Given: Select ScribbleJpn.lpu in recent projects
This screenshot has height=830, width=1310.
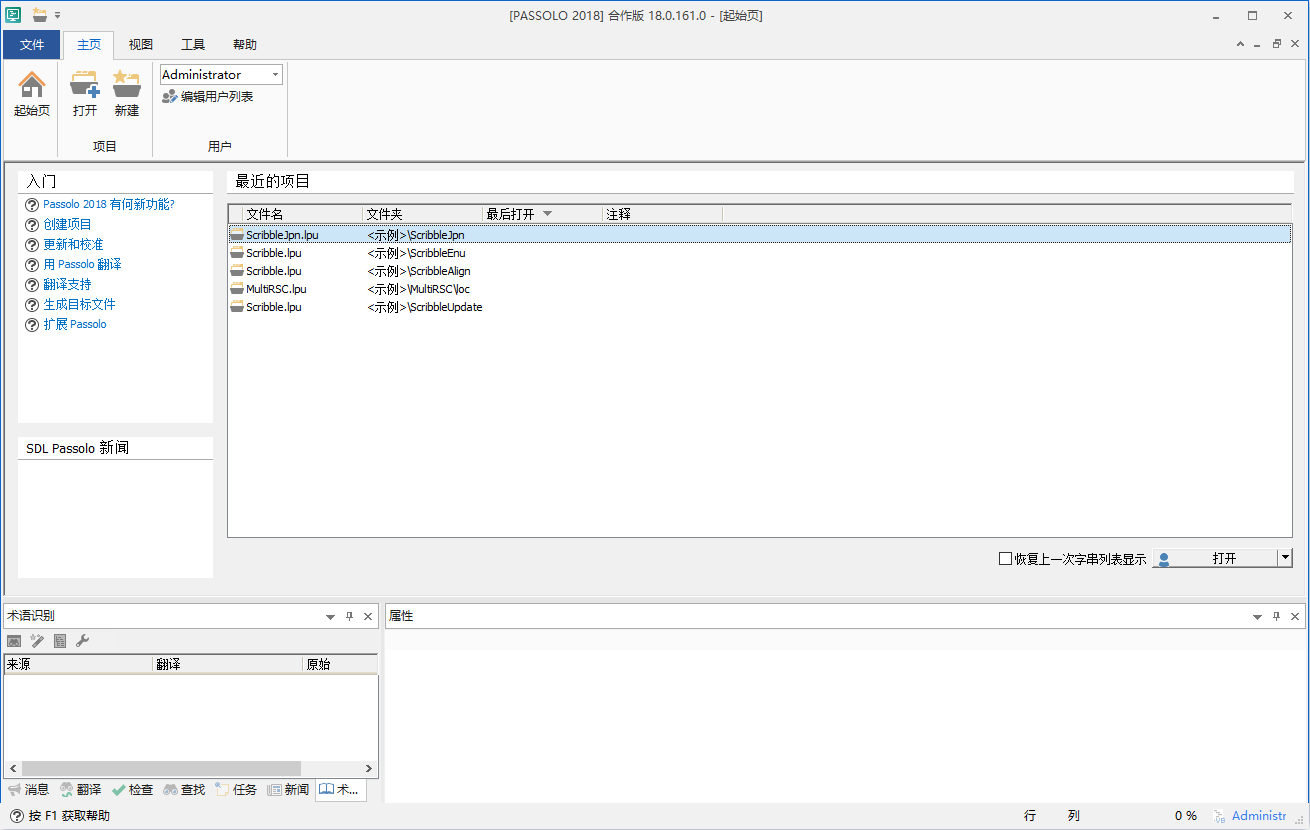Looking at the screenshot, I should pos(759,235).
